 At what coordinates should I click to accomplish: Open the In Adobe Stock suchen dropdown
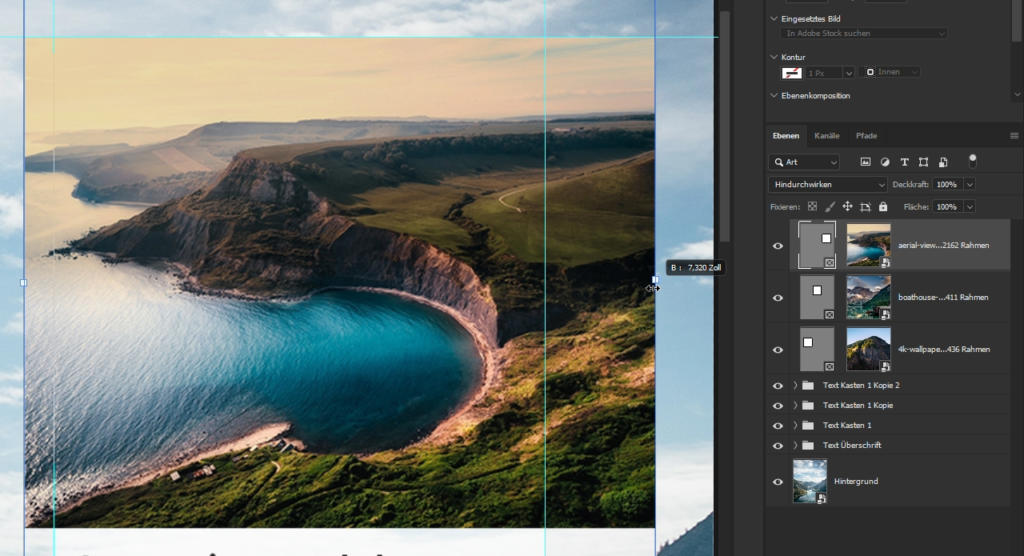[863, 33]
